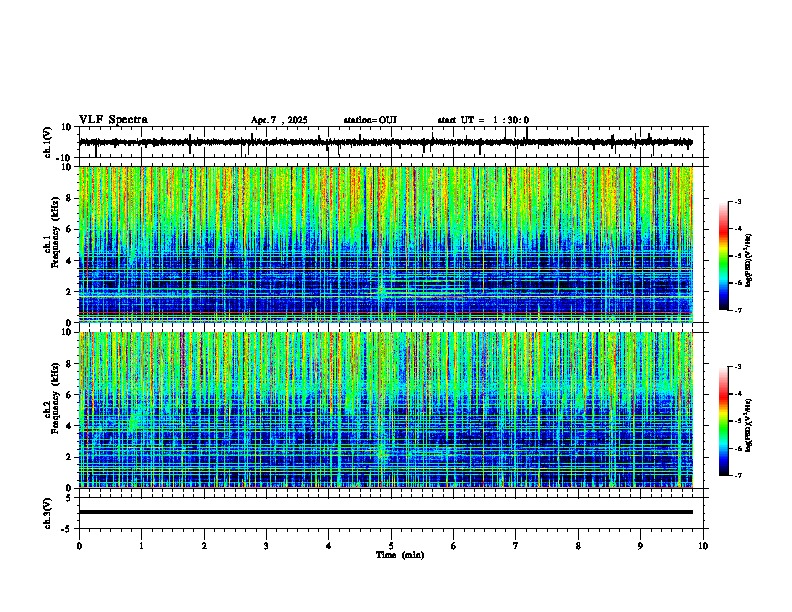Click the "-7" label on ch.2 color bar
The width and height of the screenshot is (792, 612).
(x=737, y=476)
